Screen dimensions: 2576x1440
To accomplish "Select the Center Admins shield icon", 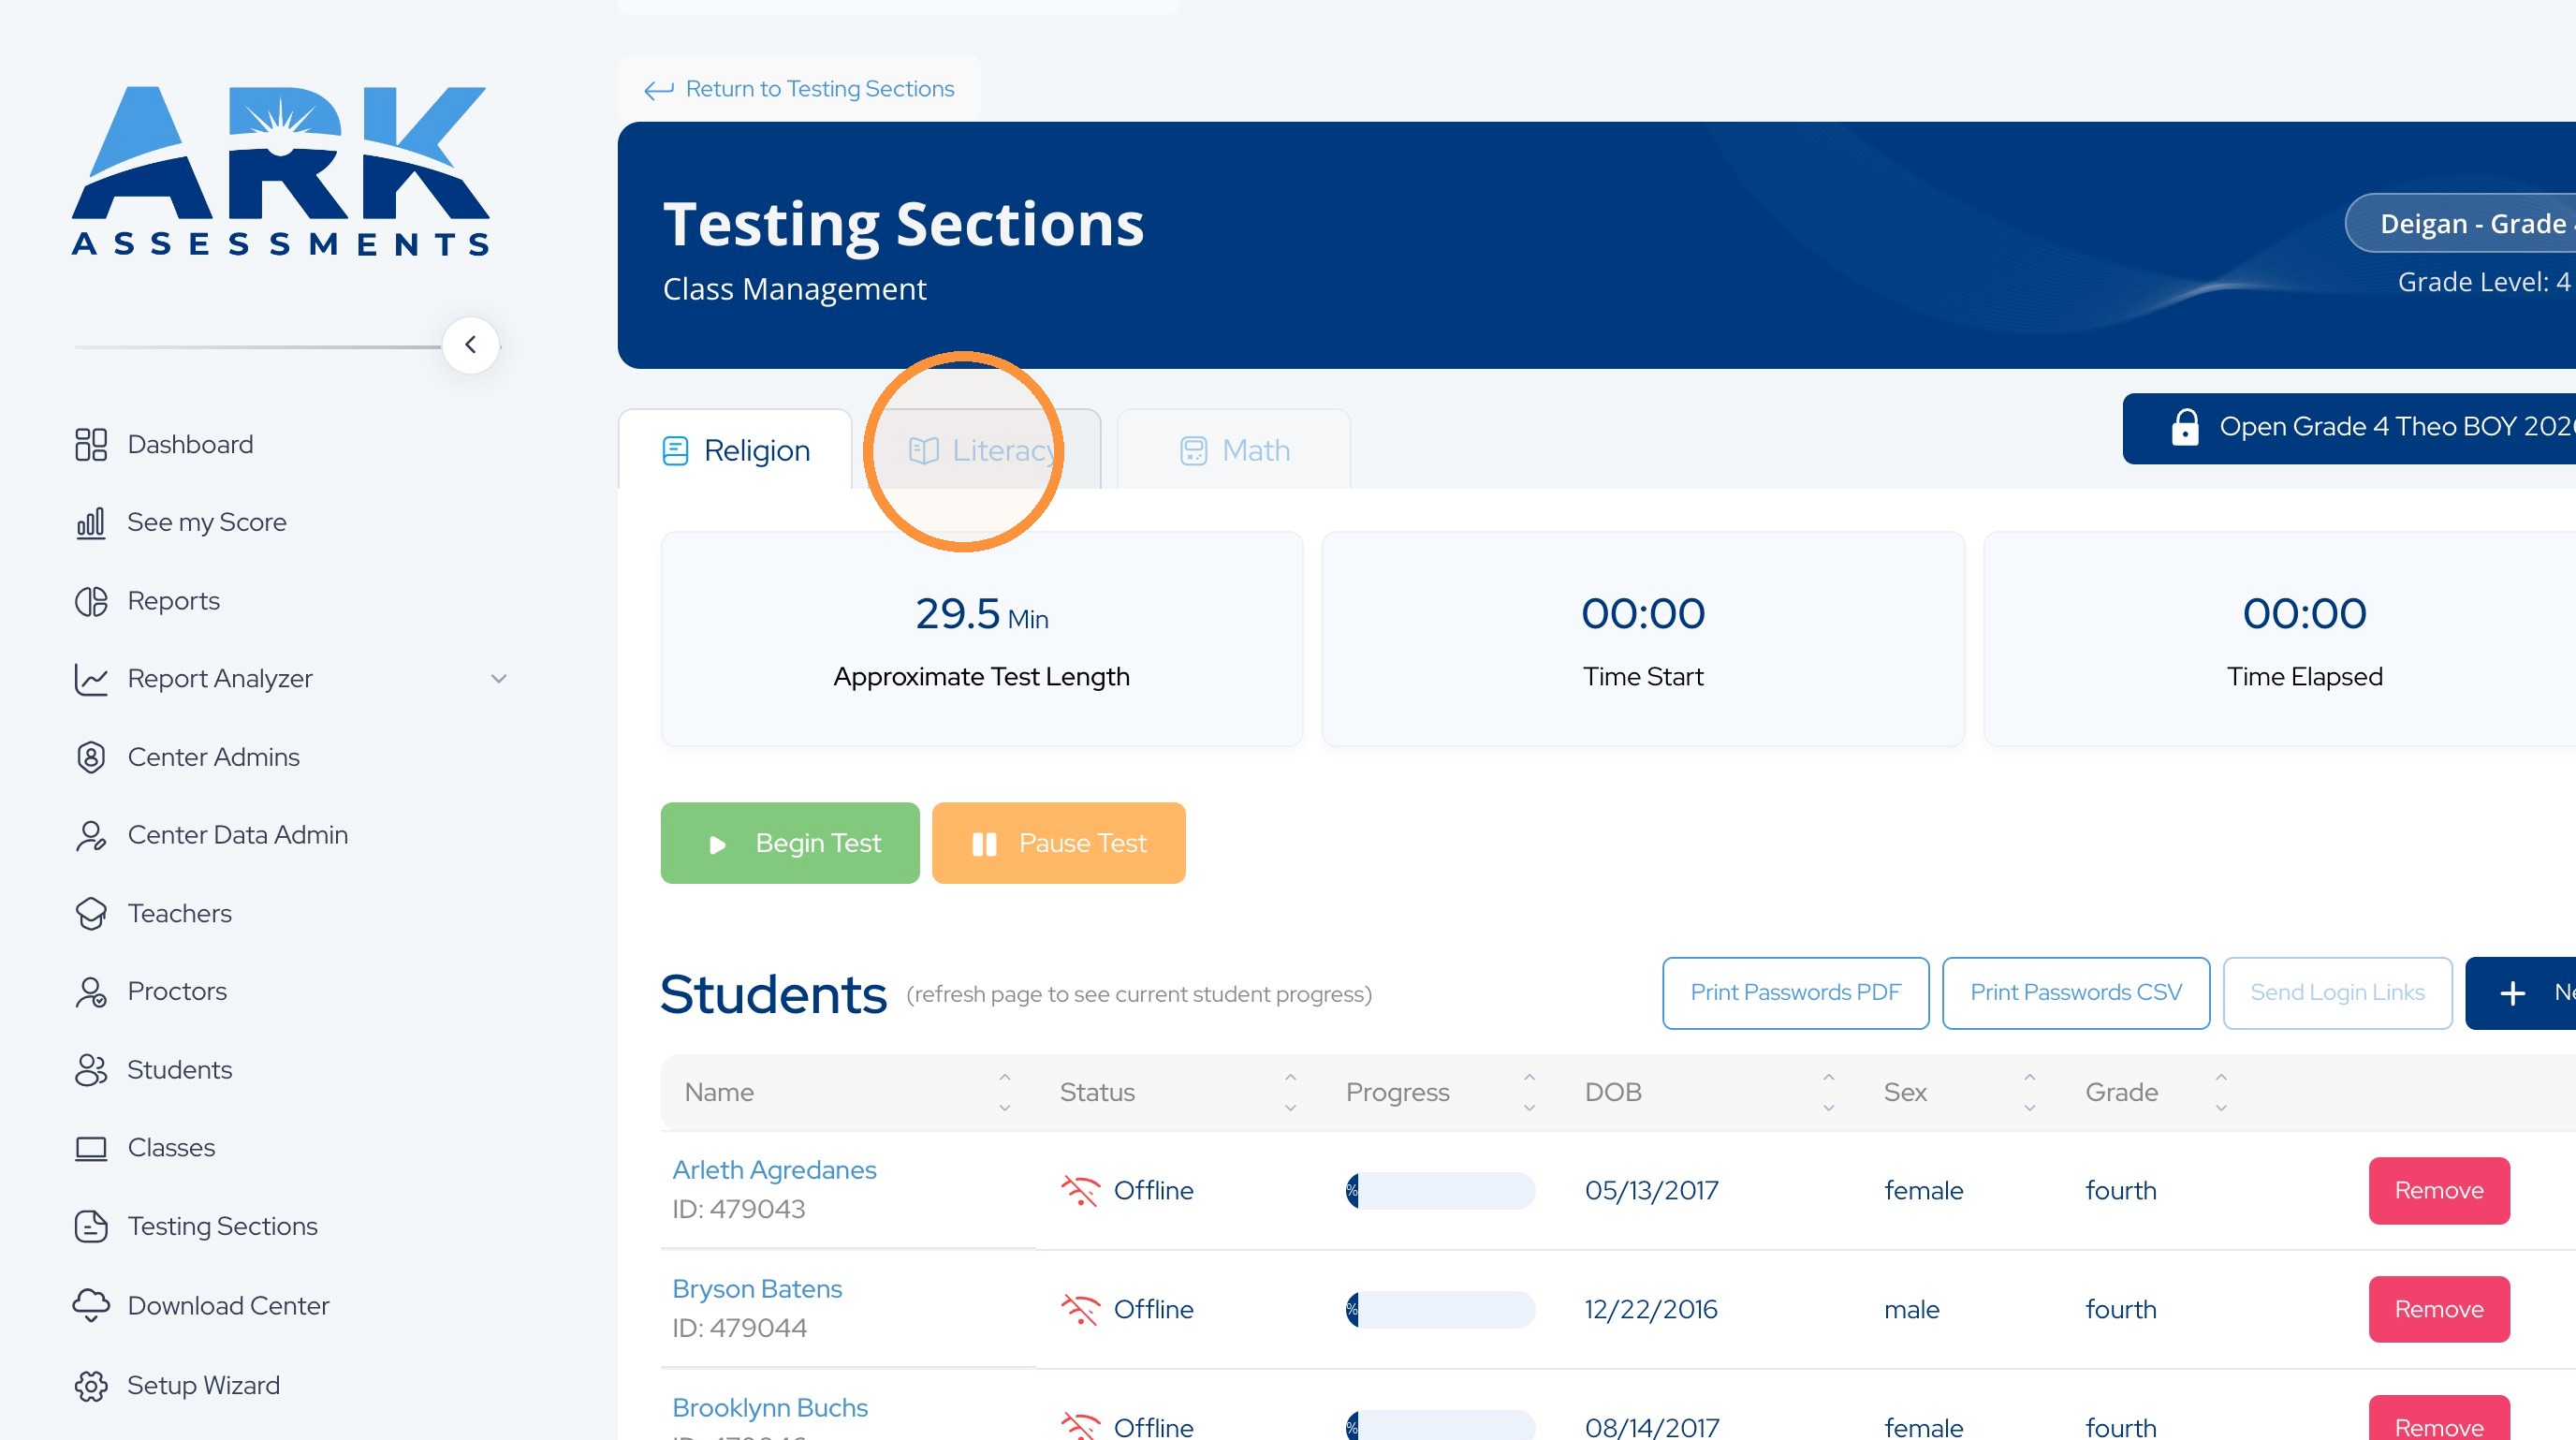I will click(x=91, y=757).
